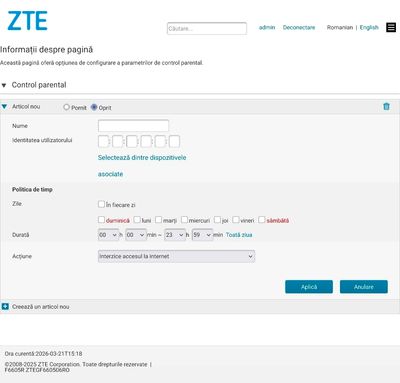Click the first MAC address octet box
The width and height of the screenshot is (400, 383).
pyautogui.click(x=103, y=142)
